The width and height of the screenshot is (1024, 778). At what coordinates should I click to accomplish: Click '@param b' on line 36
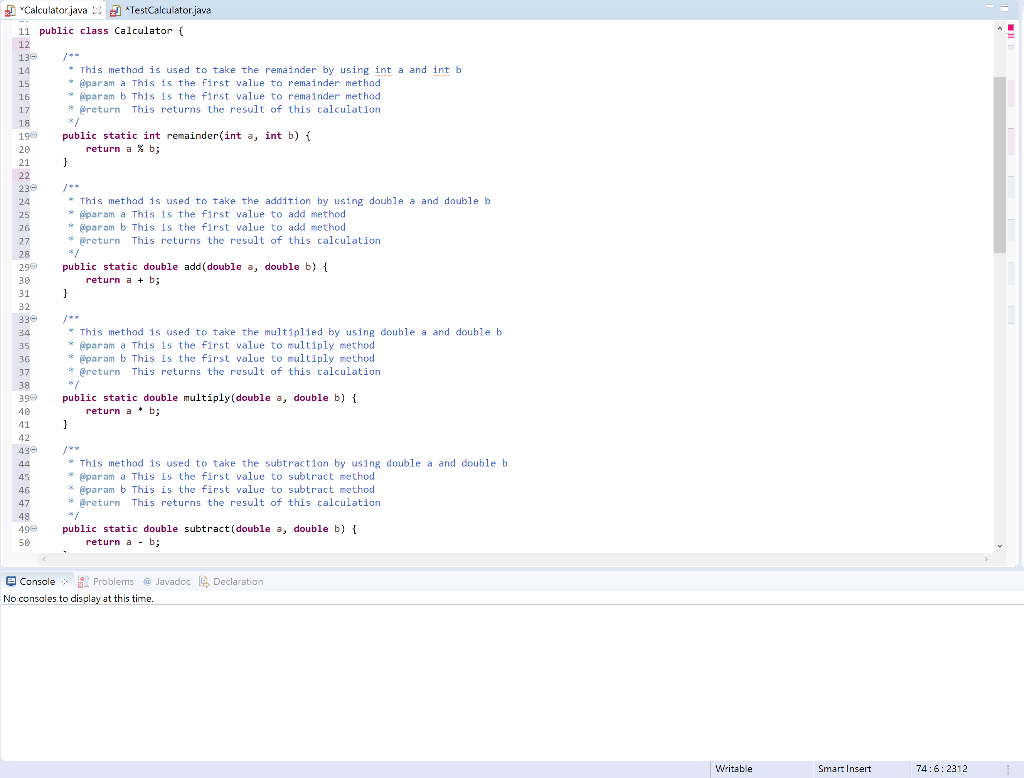point(103,359)
